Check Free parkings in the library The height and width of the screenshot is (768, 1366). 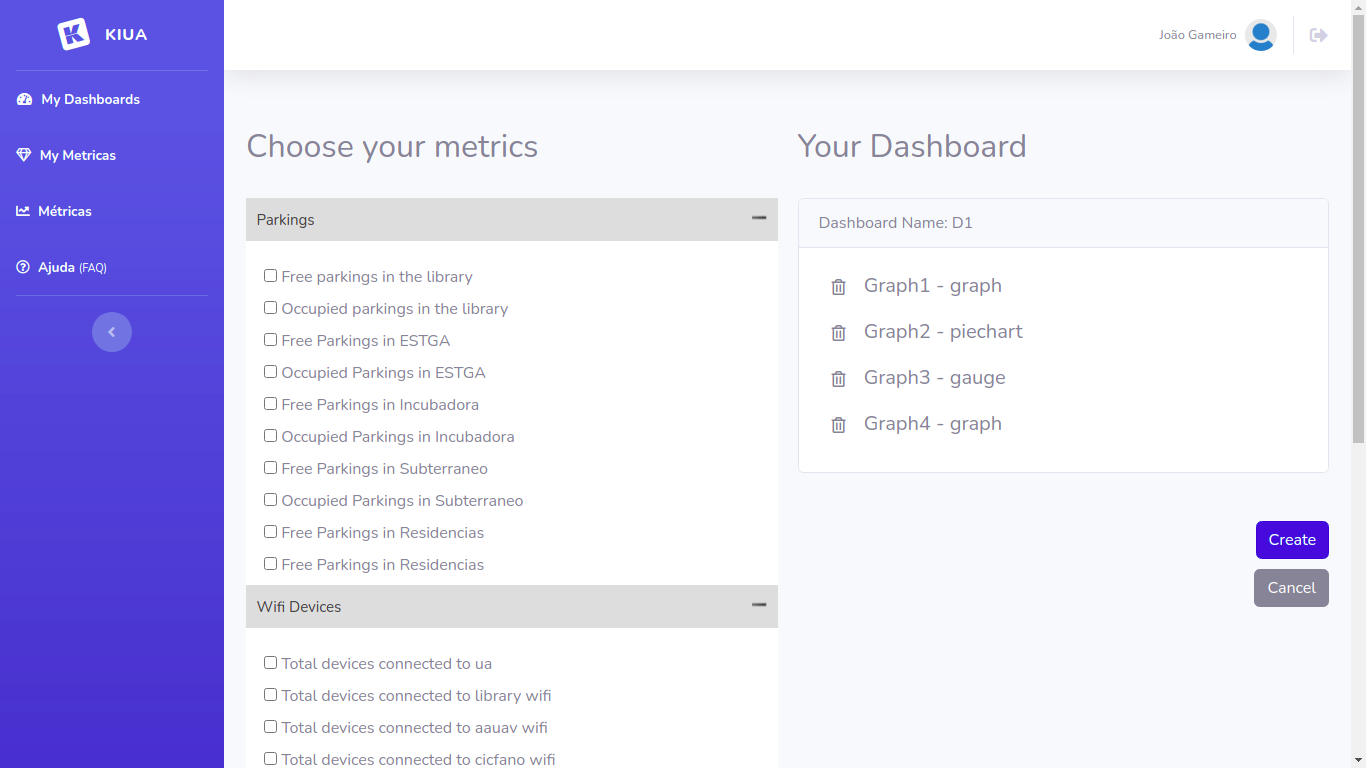270,276
